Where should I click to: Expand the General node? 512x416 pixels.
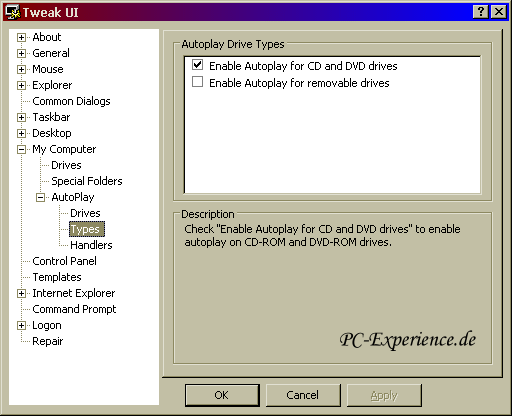[21, 53]
